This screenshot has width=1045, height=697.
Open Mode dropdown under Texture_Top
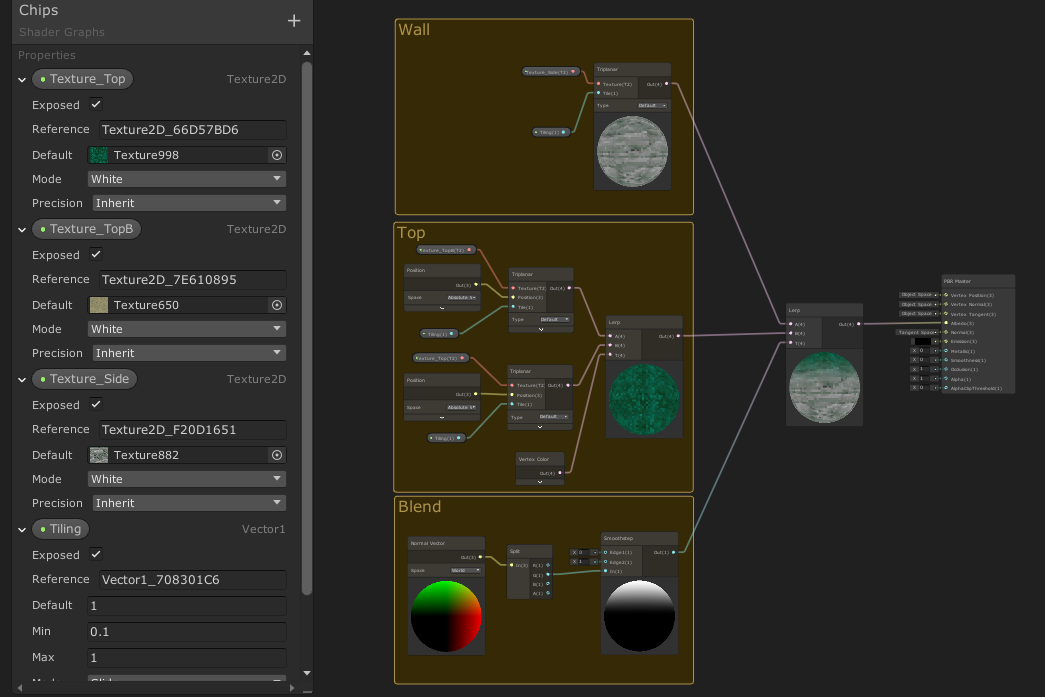pyautogui.click(x=187, y=179)
